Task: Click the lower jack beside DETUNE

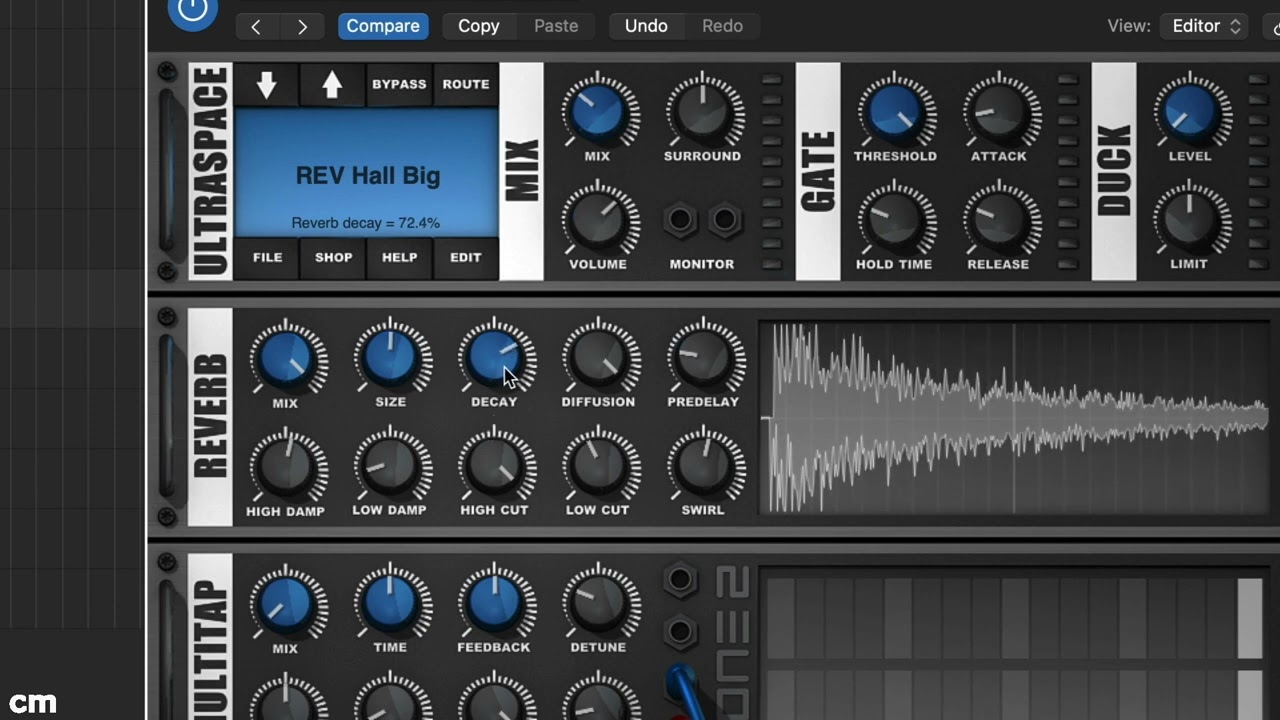Action: click(x=680, y=632)
